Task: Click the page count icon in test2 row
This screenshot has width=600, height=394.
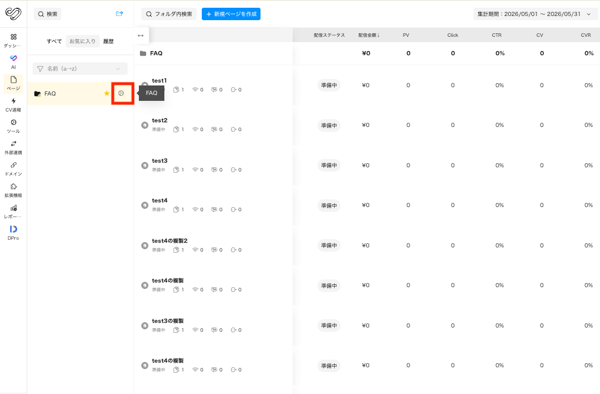Action: [176, 129]
